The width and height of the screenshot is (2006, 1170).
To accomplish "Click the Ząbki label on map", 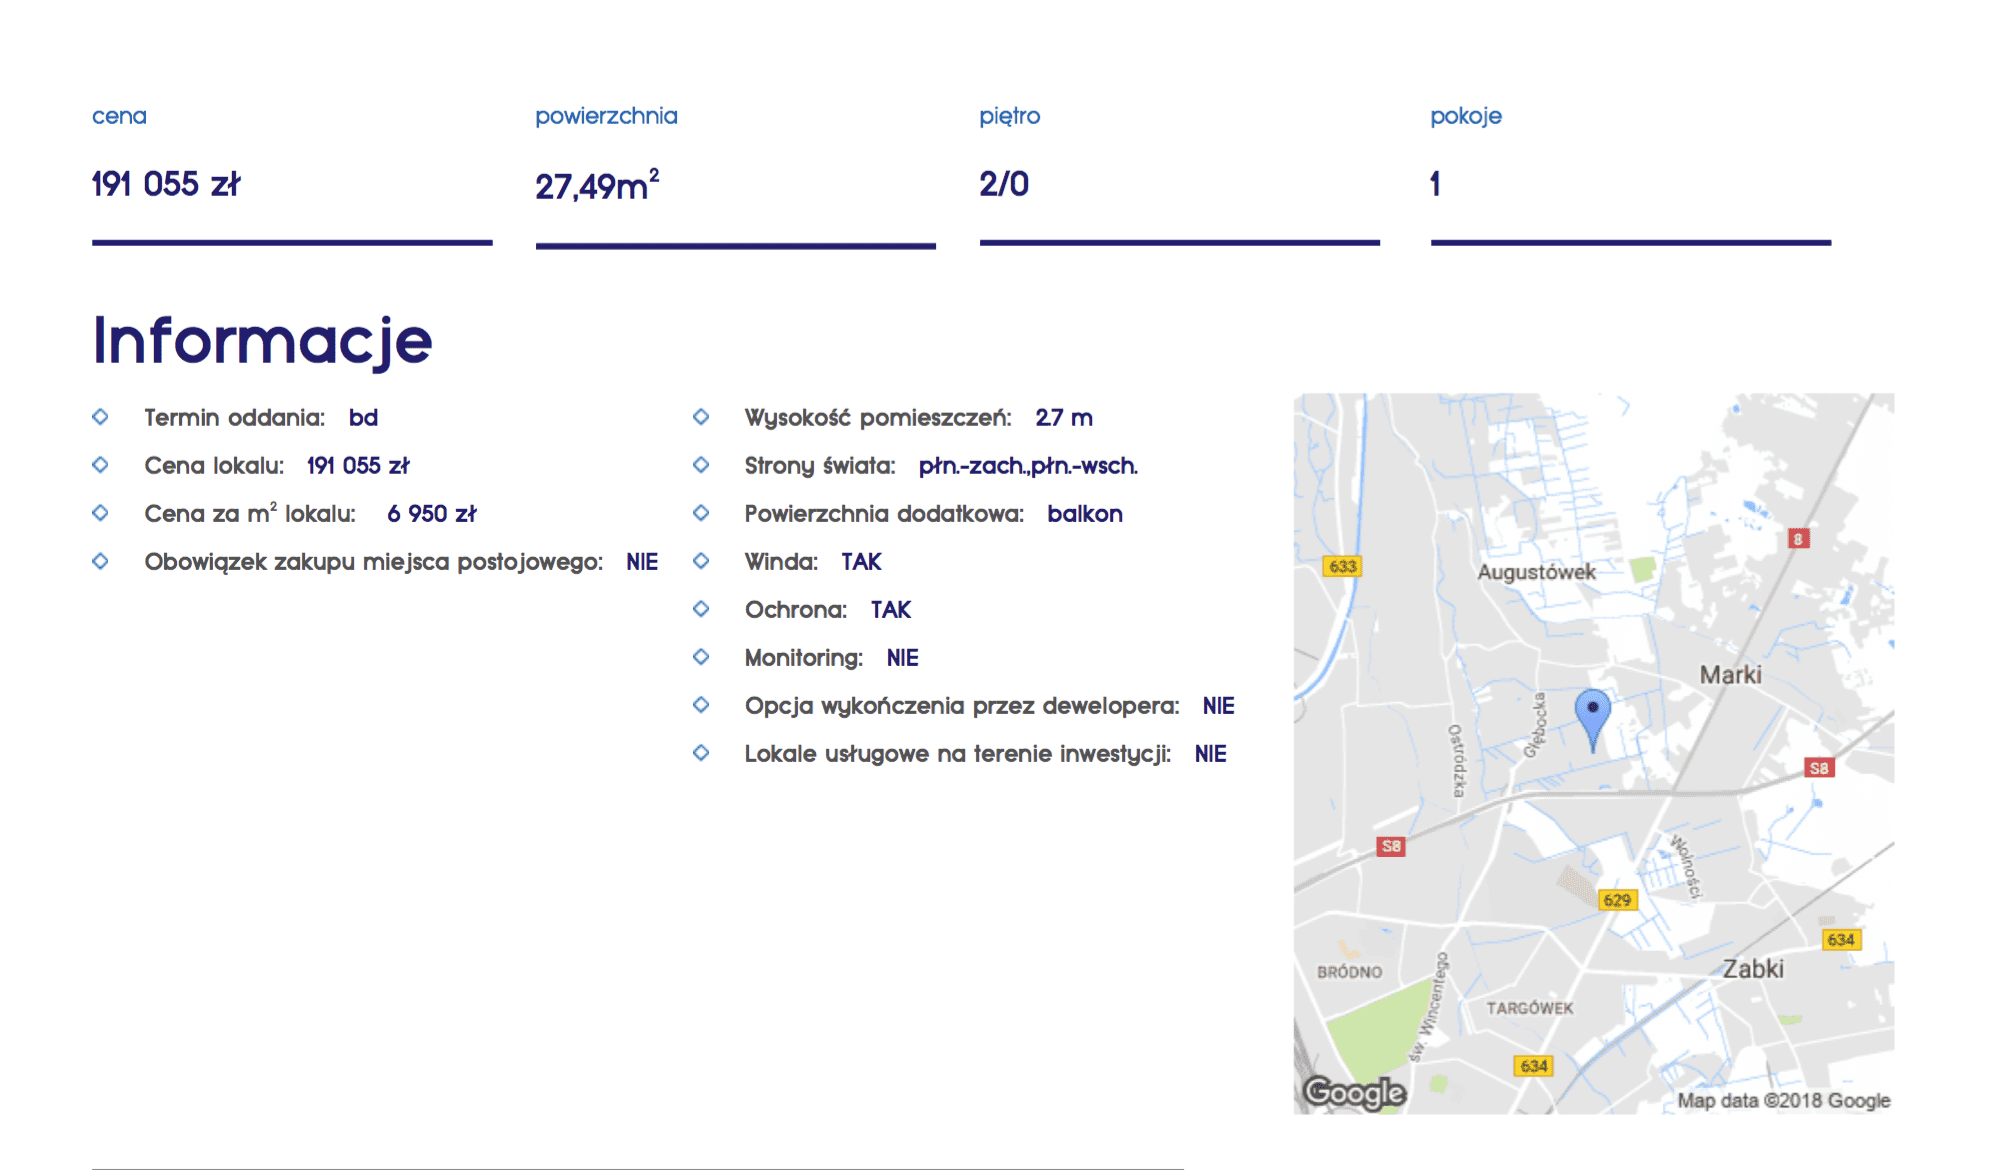I will 1752,968.
